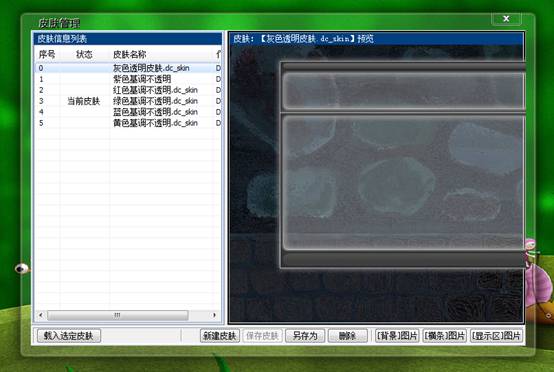The width and height of the screenshot is (554, 372).
Task: Click the list's right scroll arrow
Action: [x=214, y=315]
